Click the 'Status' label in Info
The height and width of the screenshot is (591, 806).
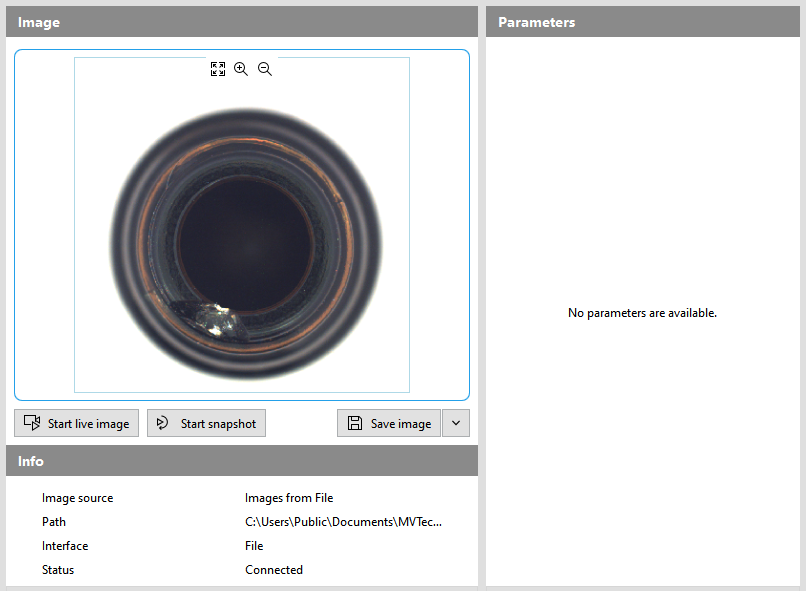click(58, 570)
